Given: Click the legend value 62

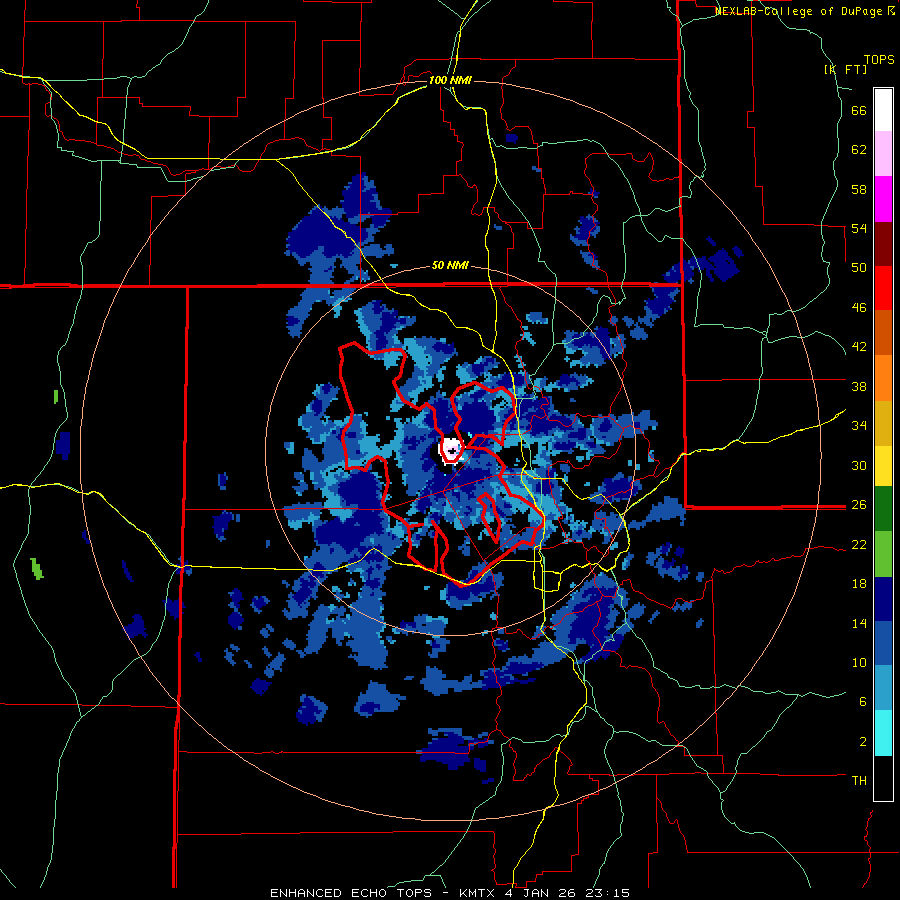Looking at the screenshot, I should tap(859, 150).
